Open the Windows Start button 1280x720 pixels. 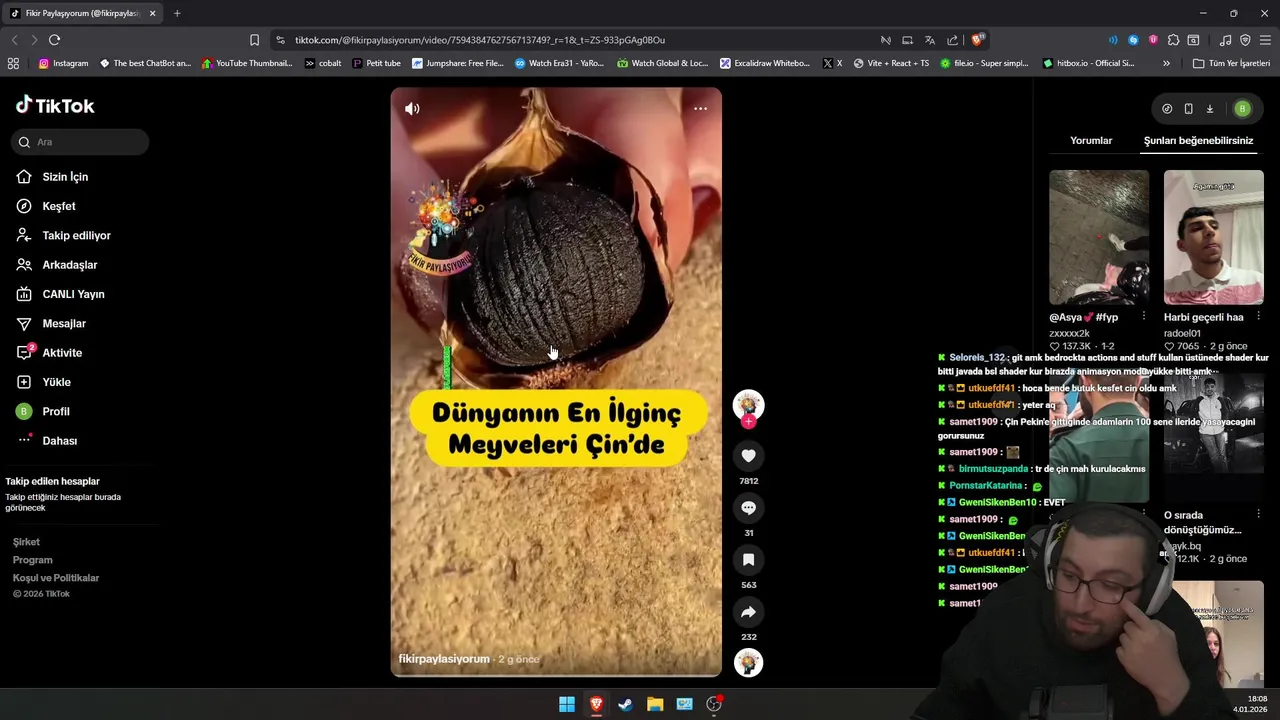coord(567,704)
